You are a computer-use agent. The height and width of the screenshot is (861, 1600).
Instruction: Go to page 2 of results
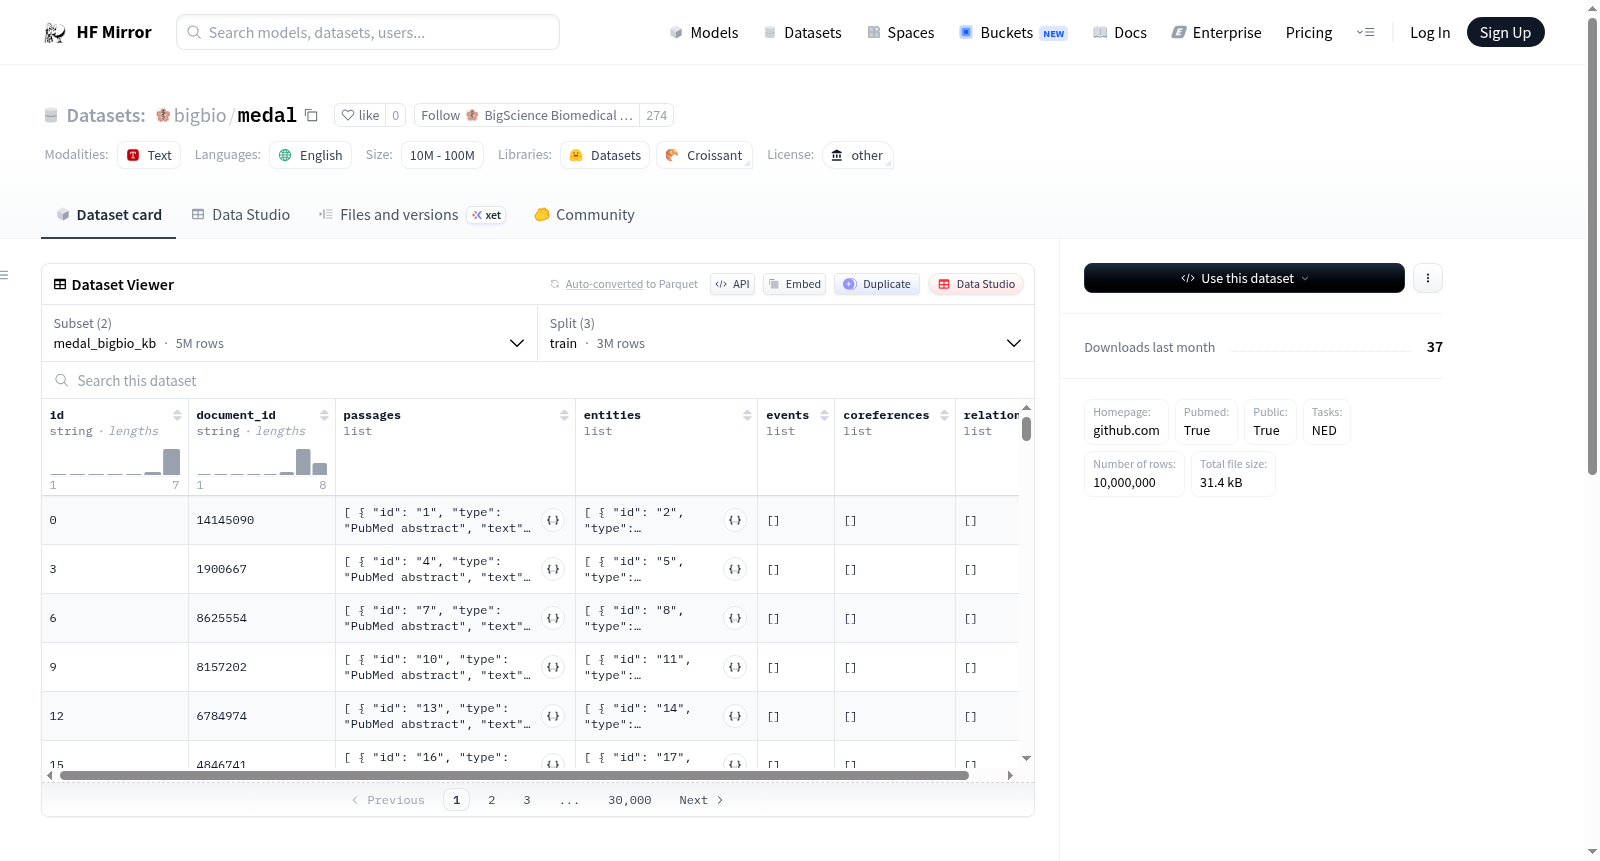(x=491, y=800)
